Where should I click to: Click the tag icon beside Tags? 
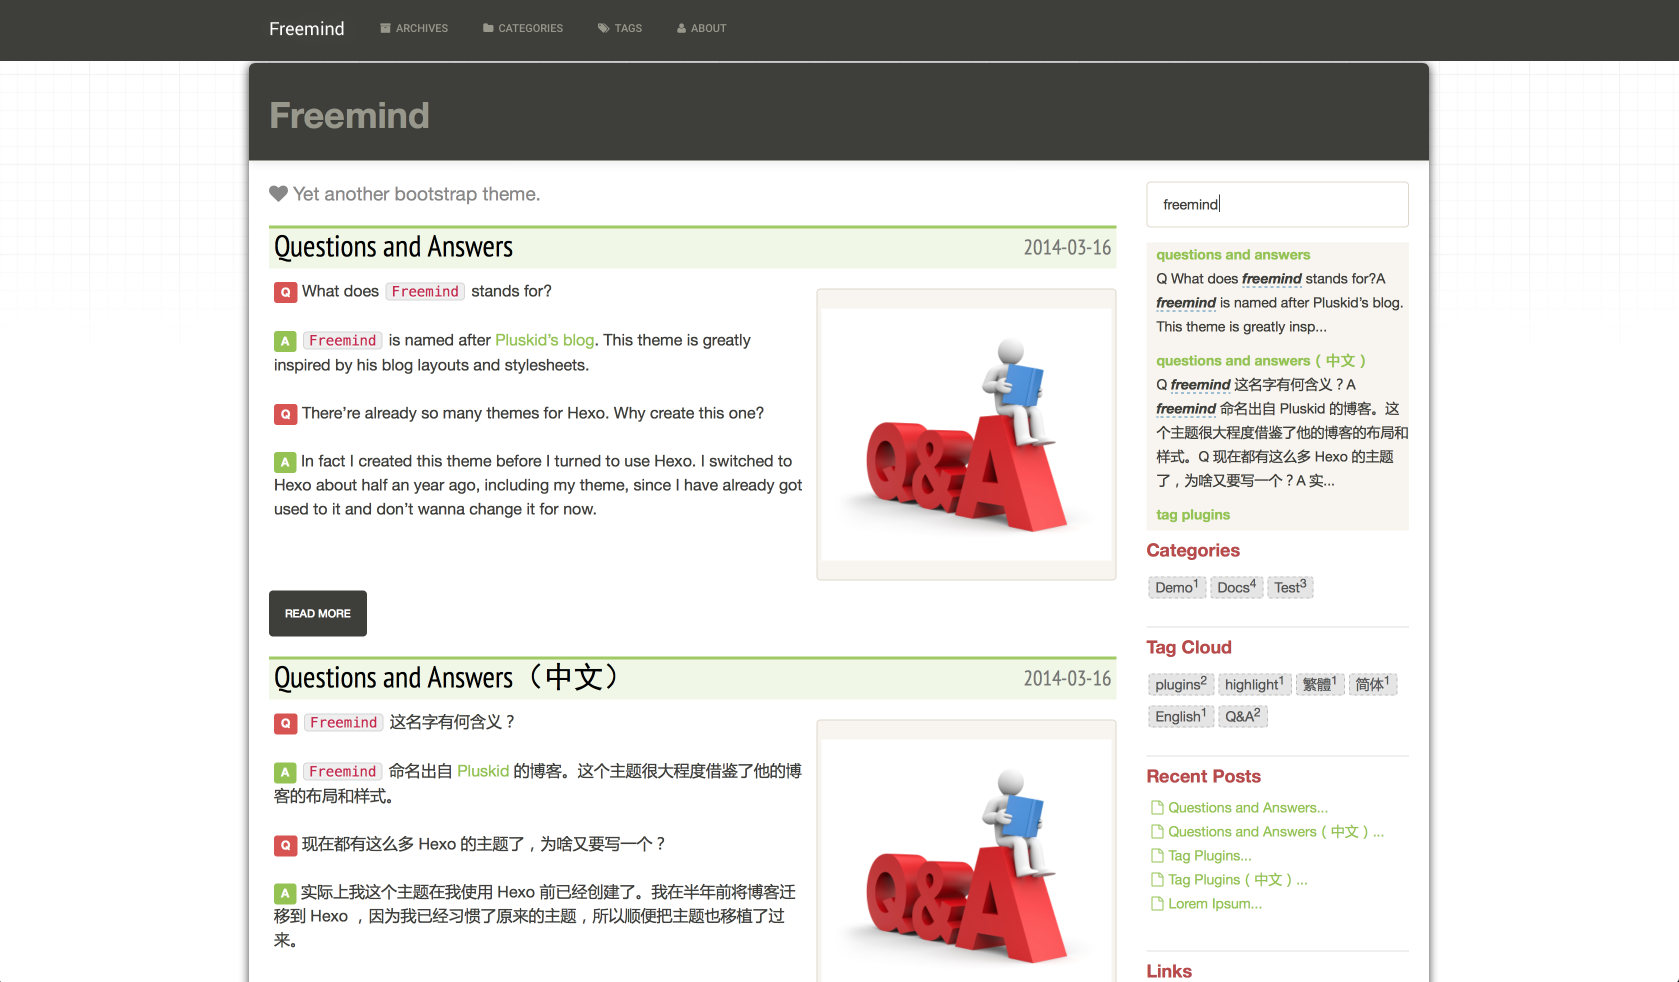click(x=604, y=28)
